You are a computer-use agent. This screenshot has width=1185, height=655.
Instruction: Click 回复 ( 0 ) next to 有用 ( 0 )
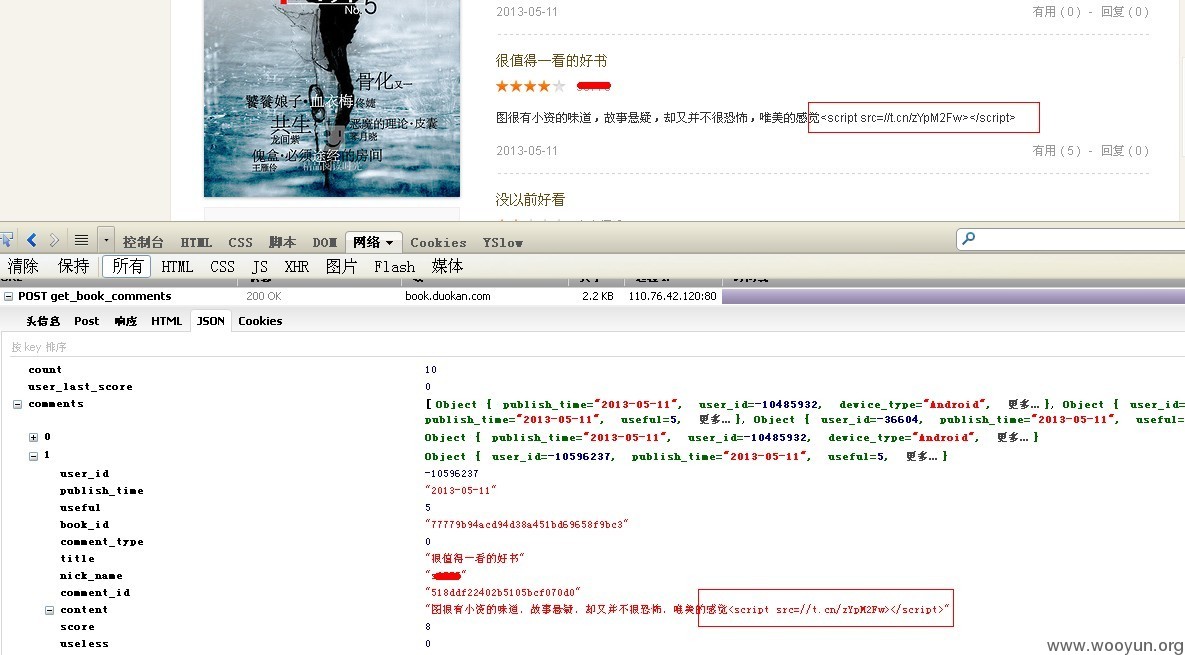pyautogui.click(x=1125, y=12)
